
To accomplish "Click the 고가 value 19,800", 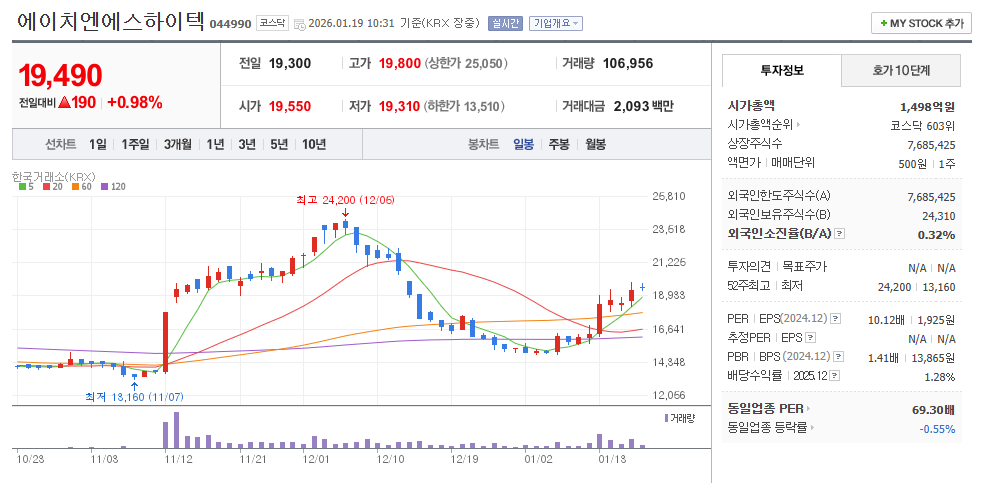I will (x=398, y=64).
